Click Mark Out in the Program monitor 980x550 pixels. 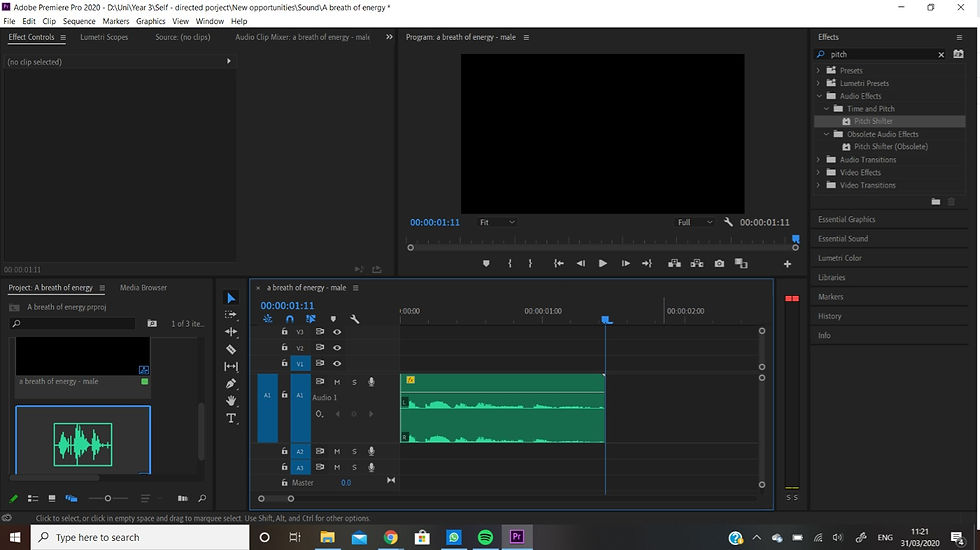[x=530, y=264]
